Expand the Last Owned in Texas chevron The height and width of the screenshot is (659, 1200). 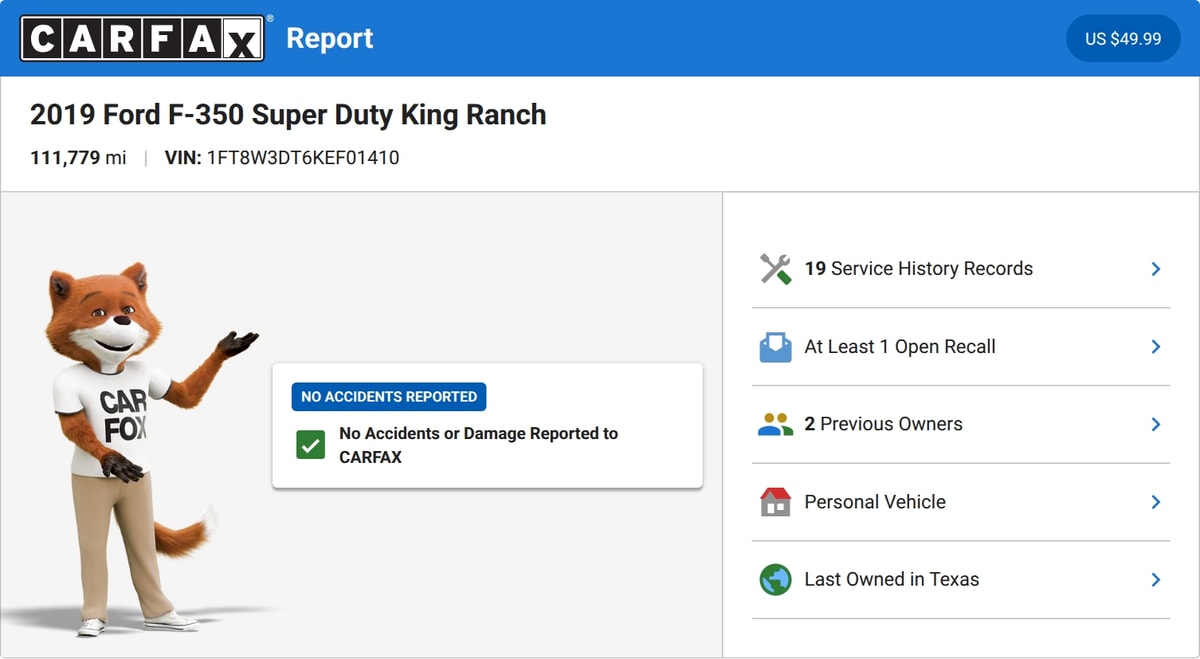point(1155,580)
